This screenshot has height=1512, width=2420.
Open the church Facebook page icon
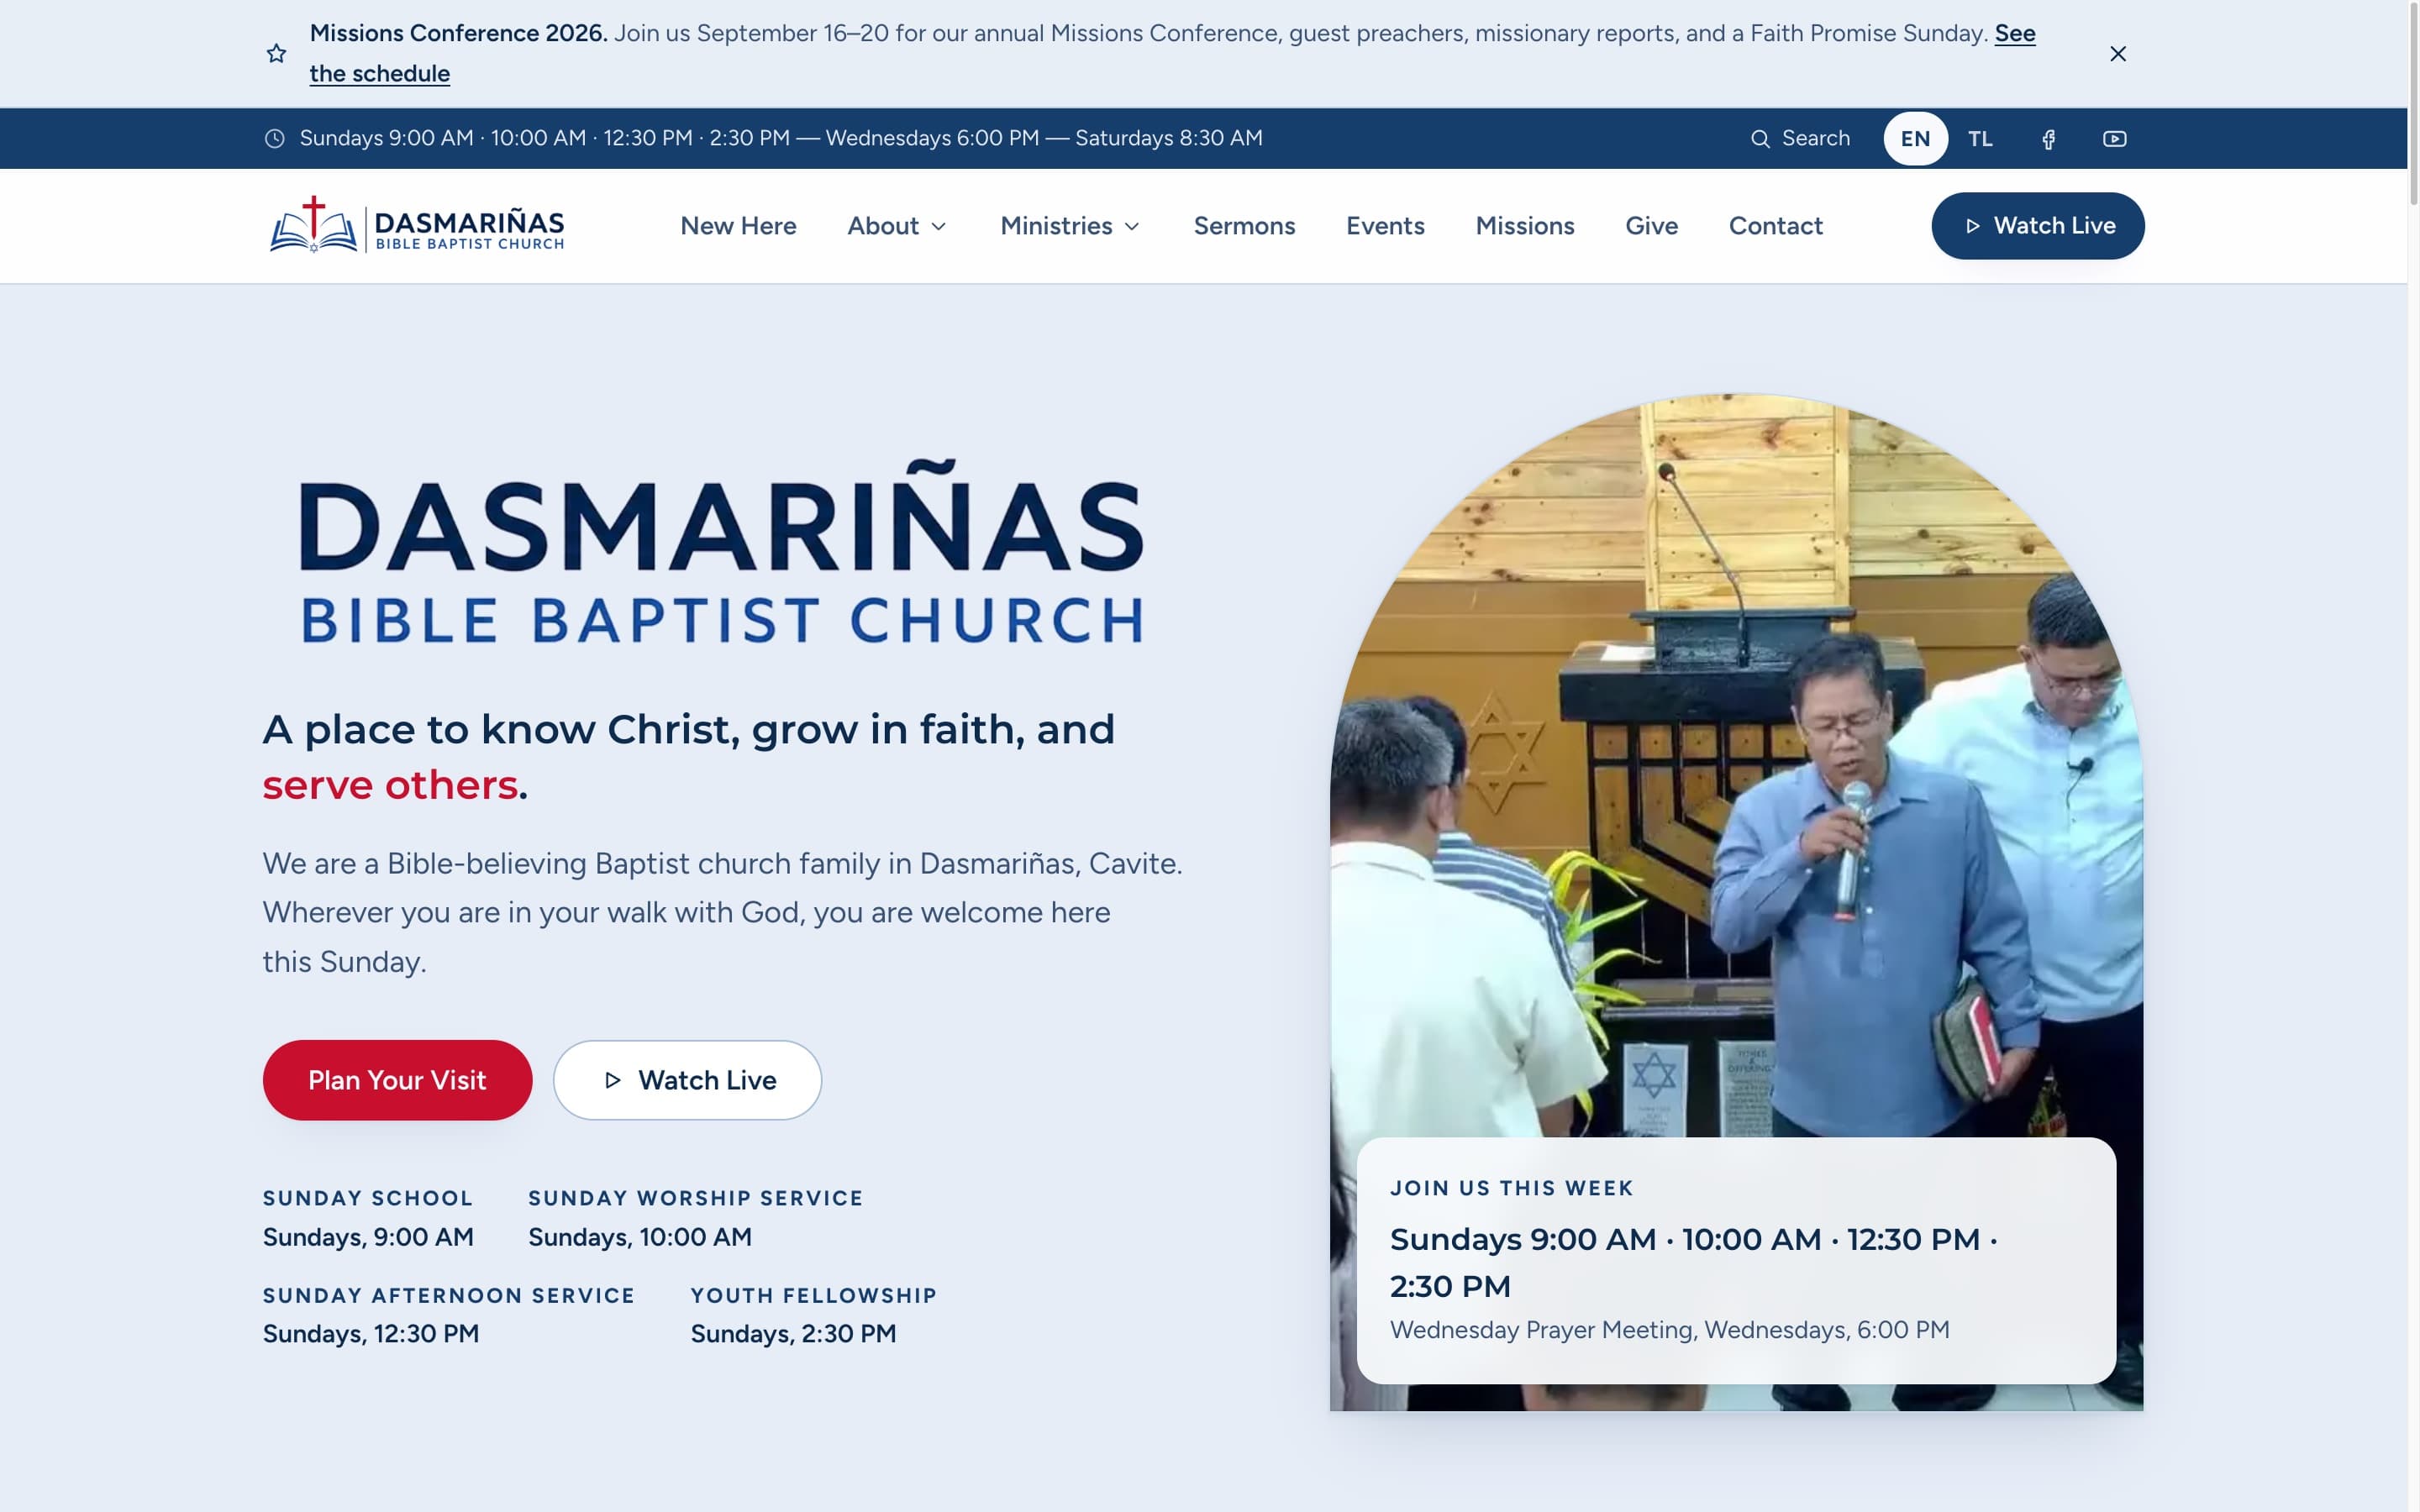(x=2048, y=139)
